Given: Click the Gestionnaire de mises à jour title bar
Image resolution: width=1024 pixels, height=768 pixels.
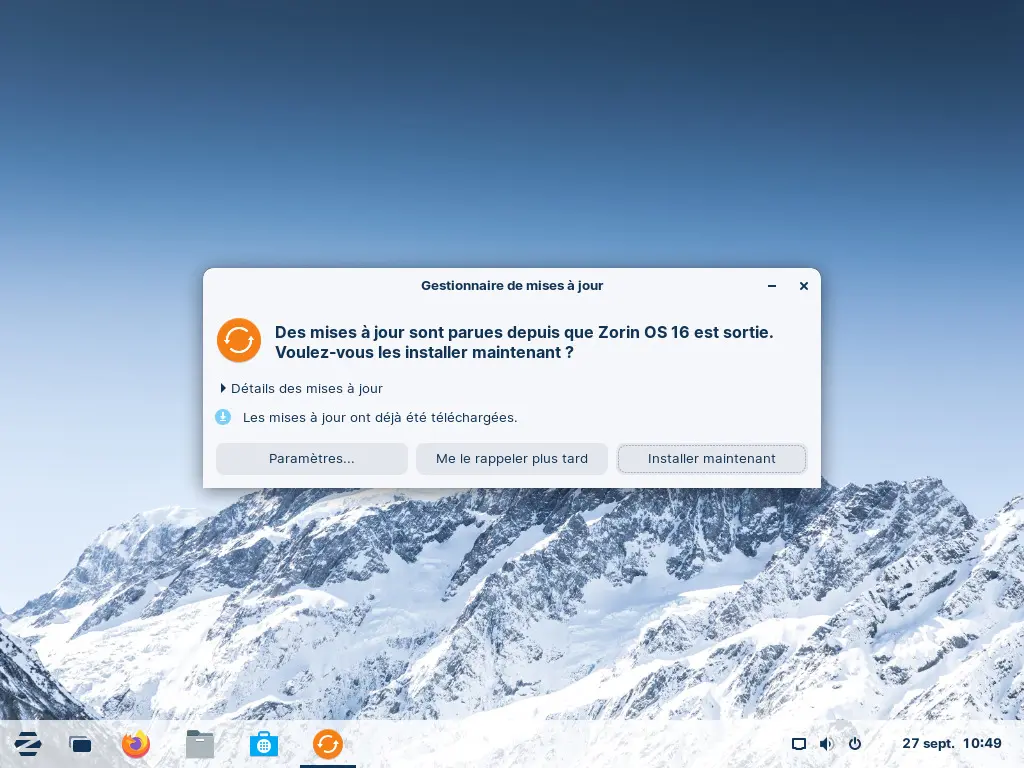Looking at the screenshot, I should [512, 286].
